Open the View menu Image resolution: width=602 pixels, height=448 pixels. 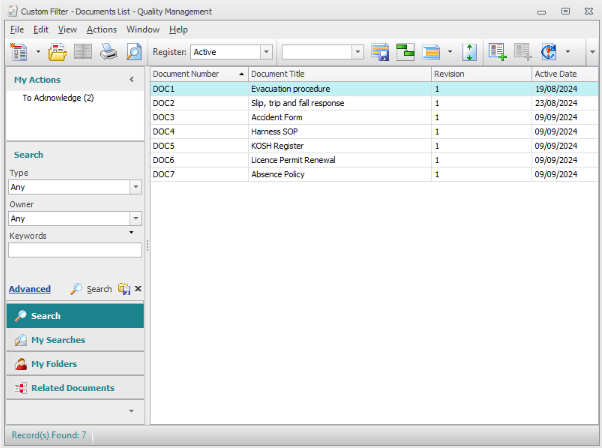(x=67, y=30)
